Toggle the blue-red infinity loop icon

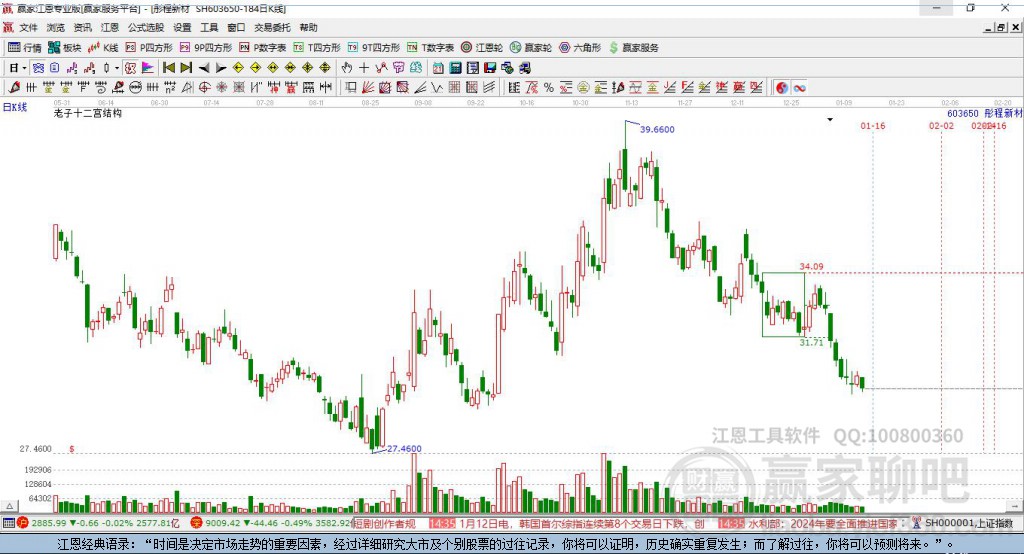(799, 88)
